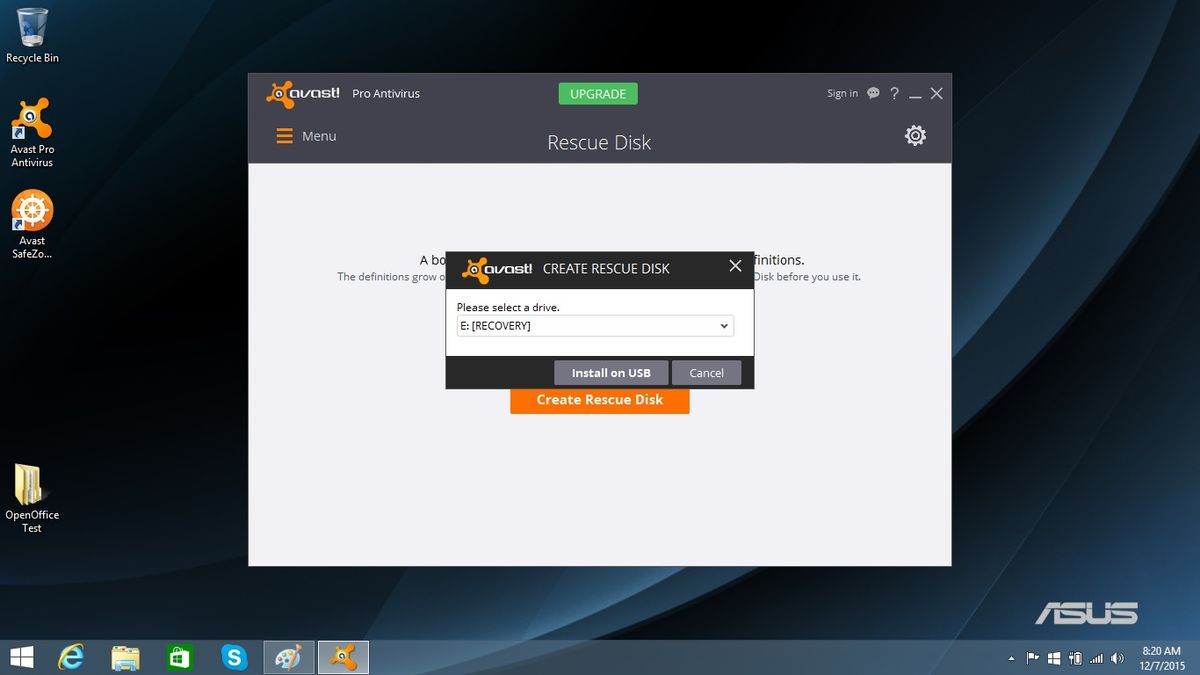Select Avast Pro Antivirus desktop shortcut
Image resolution: width=1200 pixels, height=675 pixels.
pos(32,132)
